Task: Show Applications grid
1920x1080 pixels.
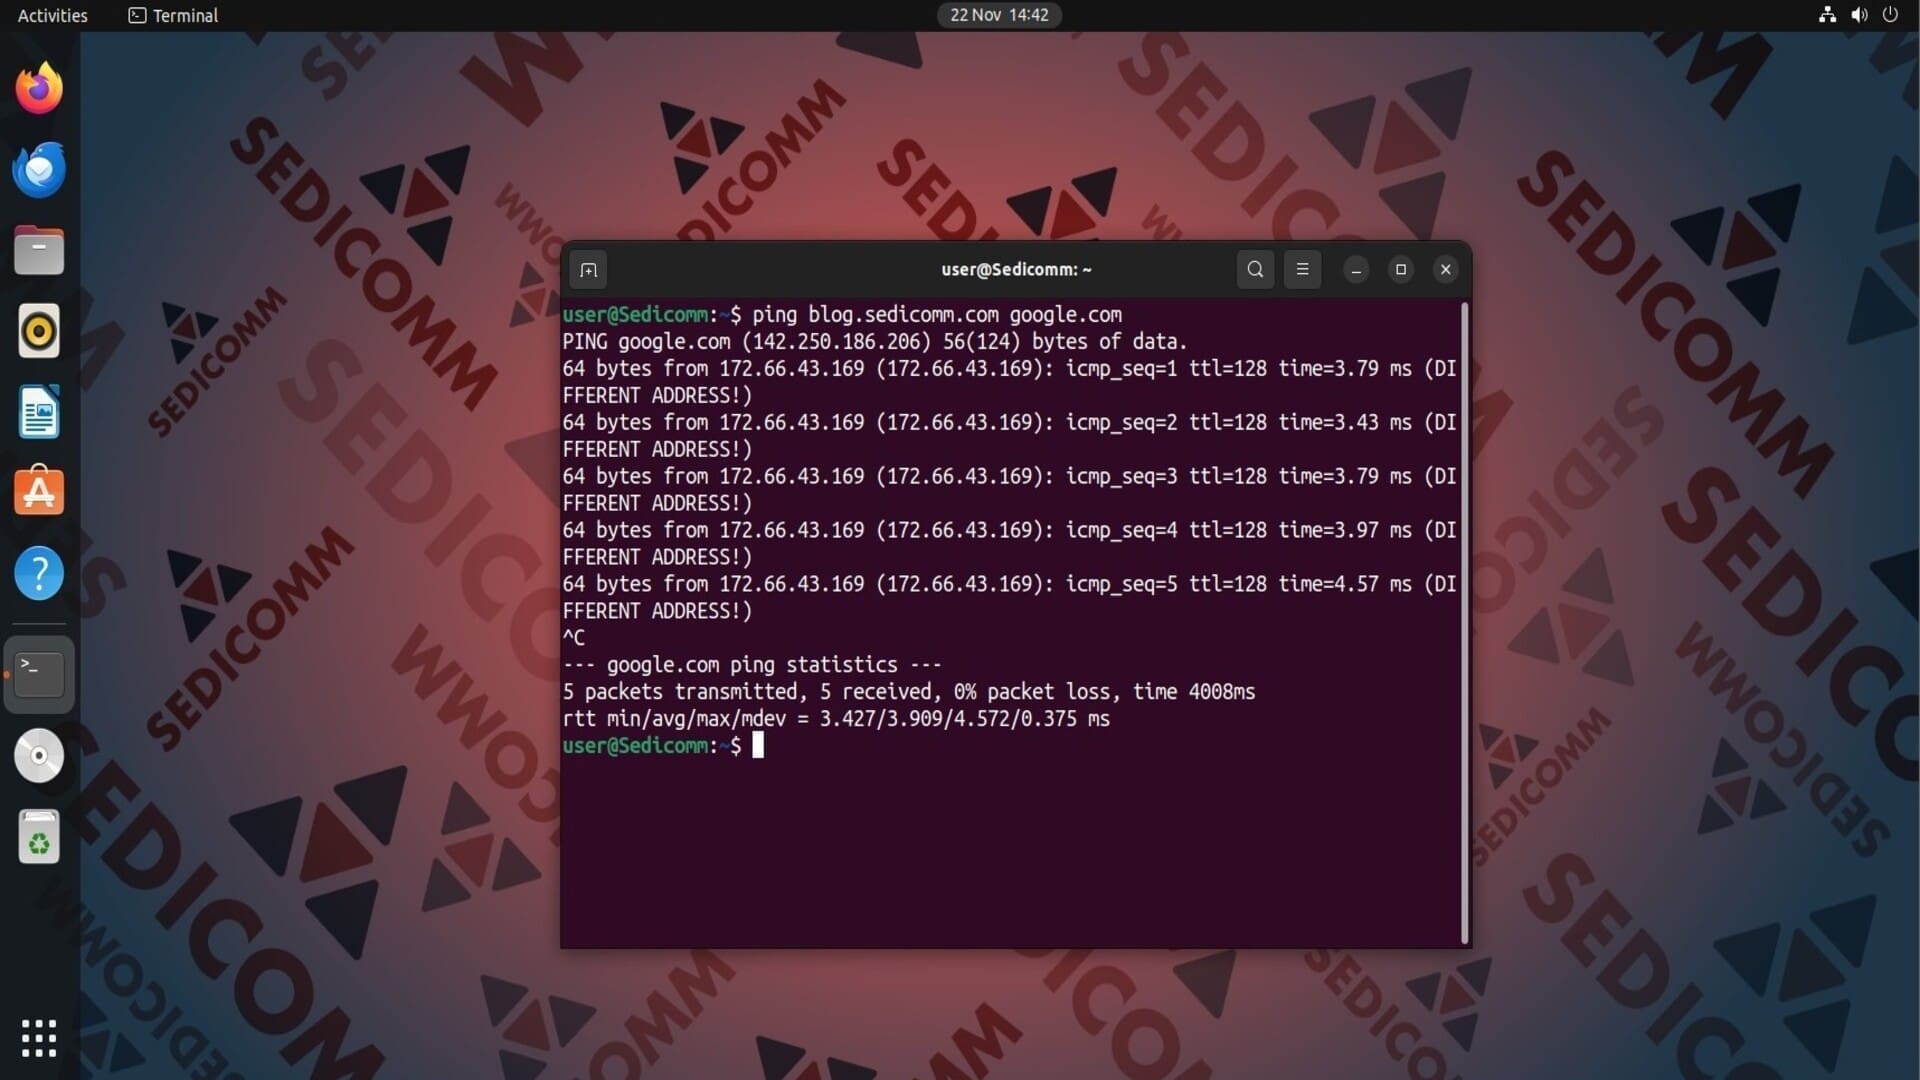Action: (x=39, y=1038)
